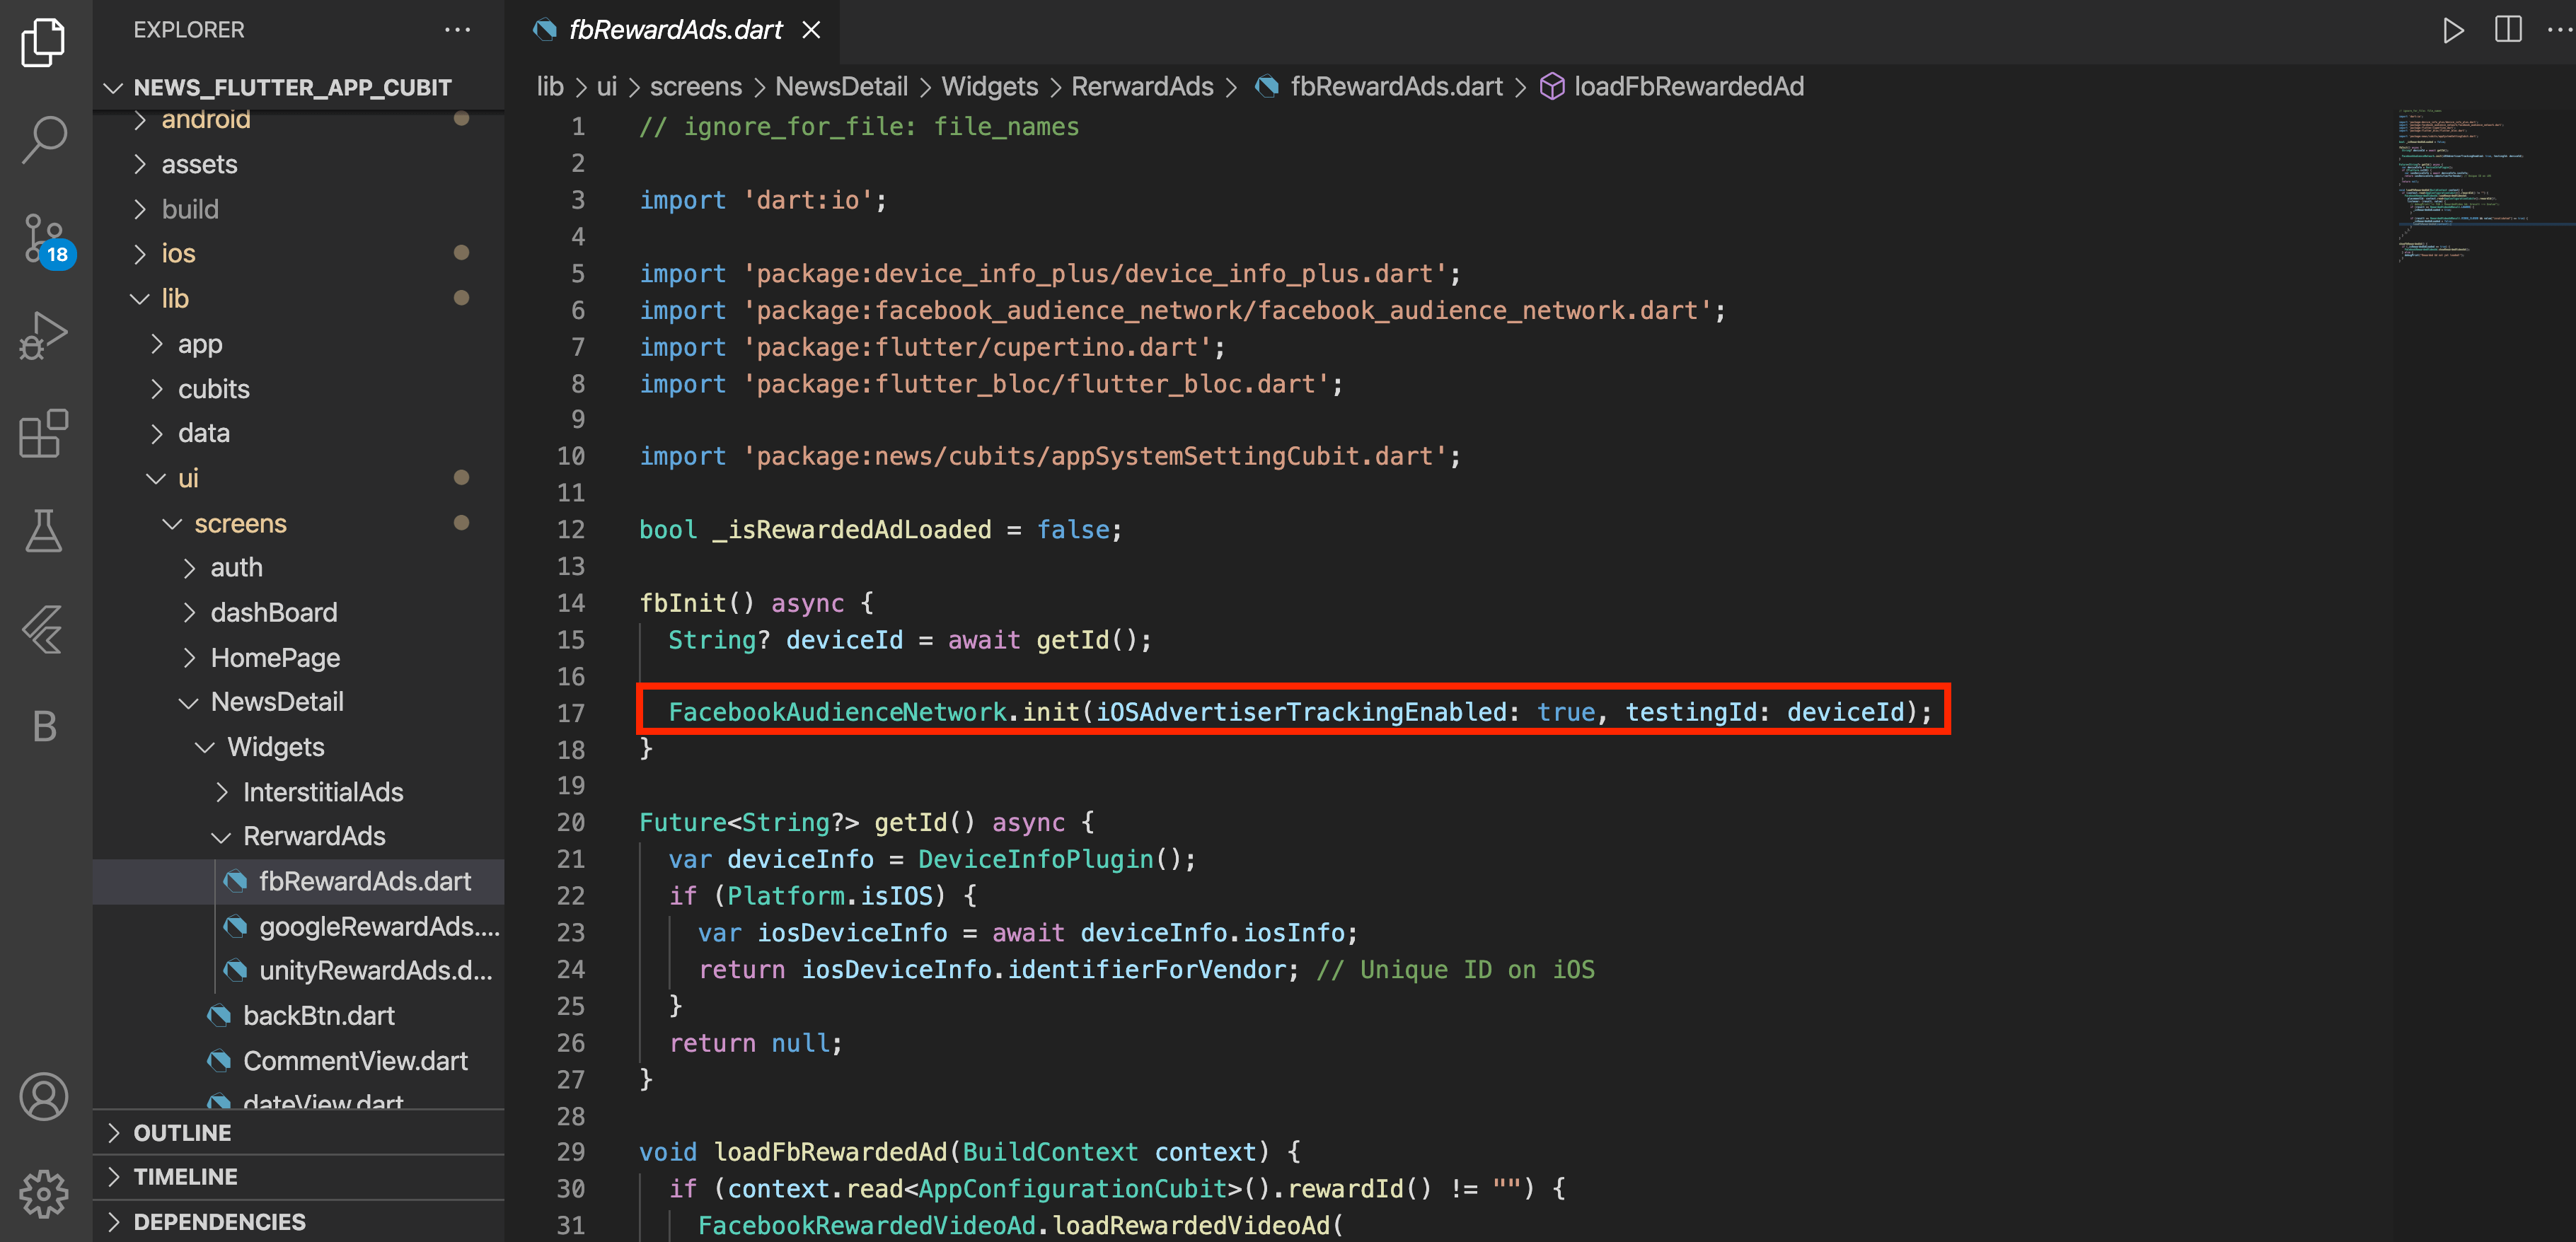Select the fbRewardAds.dart editor tab
The image size is (2576, 1242).
pyautogui.click(x=675, y=30)
